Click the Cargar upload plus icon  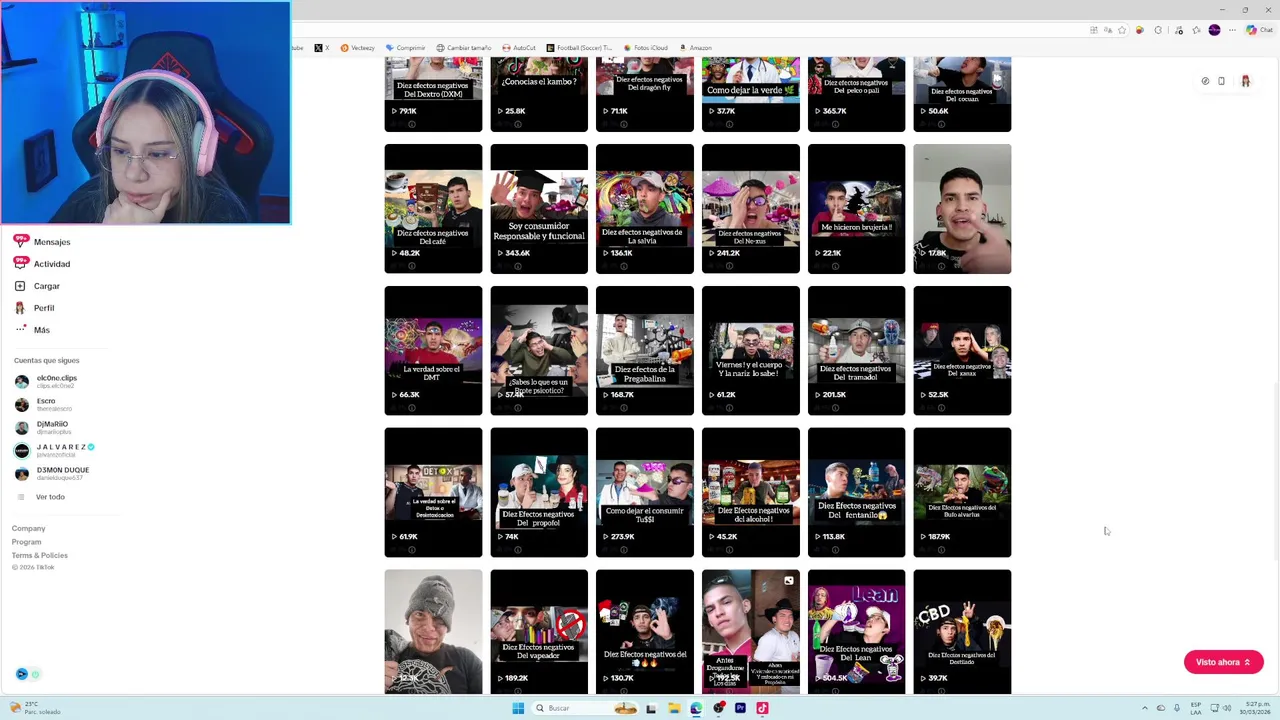click(20, 286)
